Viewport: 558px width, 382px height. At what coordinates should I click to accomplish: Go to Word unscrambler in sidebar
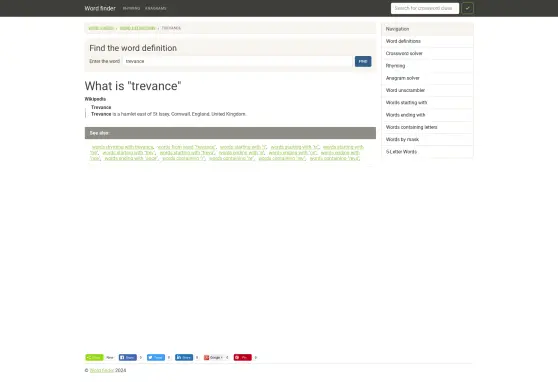427,90
